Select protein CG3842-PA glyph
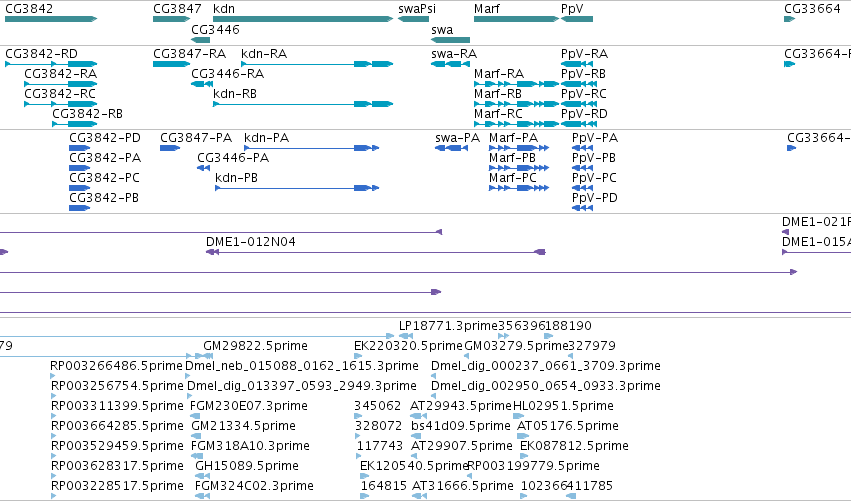The width and height of the screenshot is (851, 501). [x=80, y=168]
